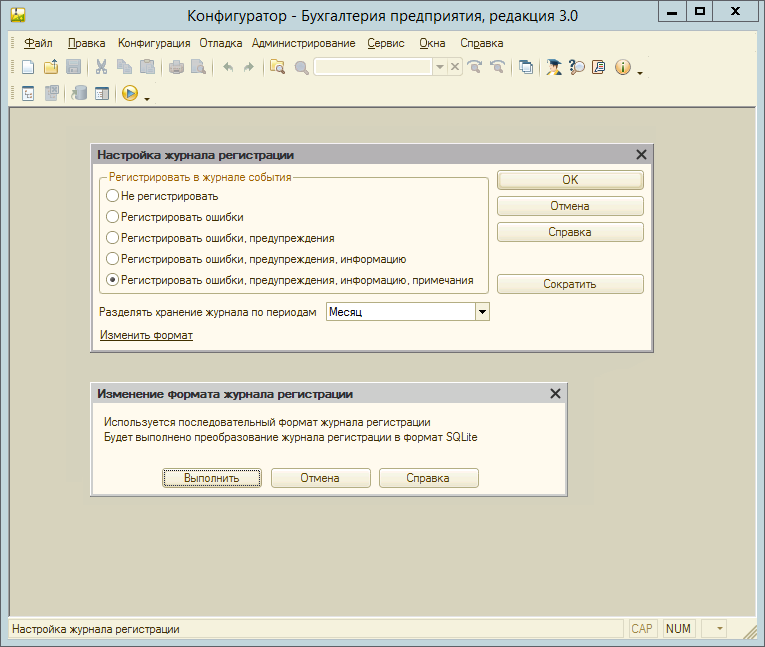This screenshot has width=765, height=647.
Task: Click Справка in Настройка журнала dialog
Action: click(570, 232)
